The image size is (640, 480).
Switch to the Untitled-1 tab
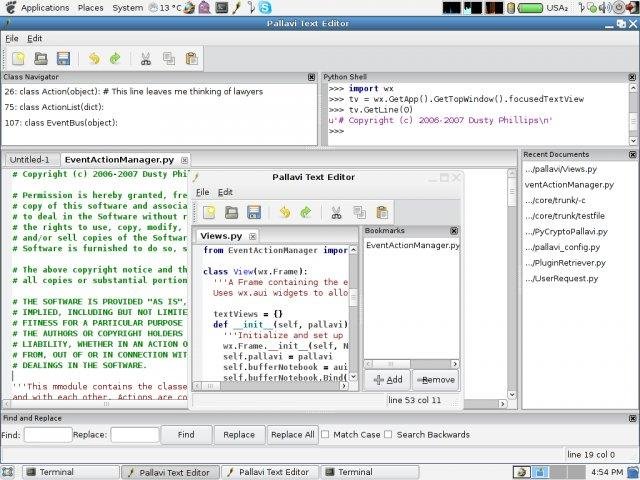[x=29, y=160]
